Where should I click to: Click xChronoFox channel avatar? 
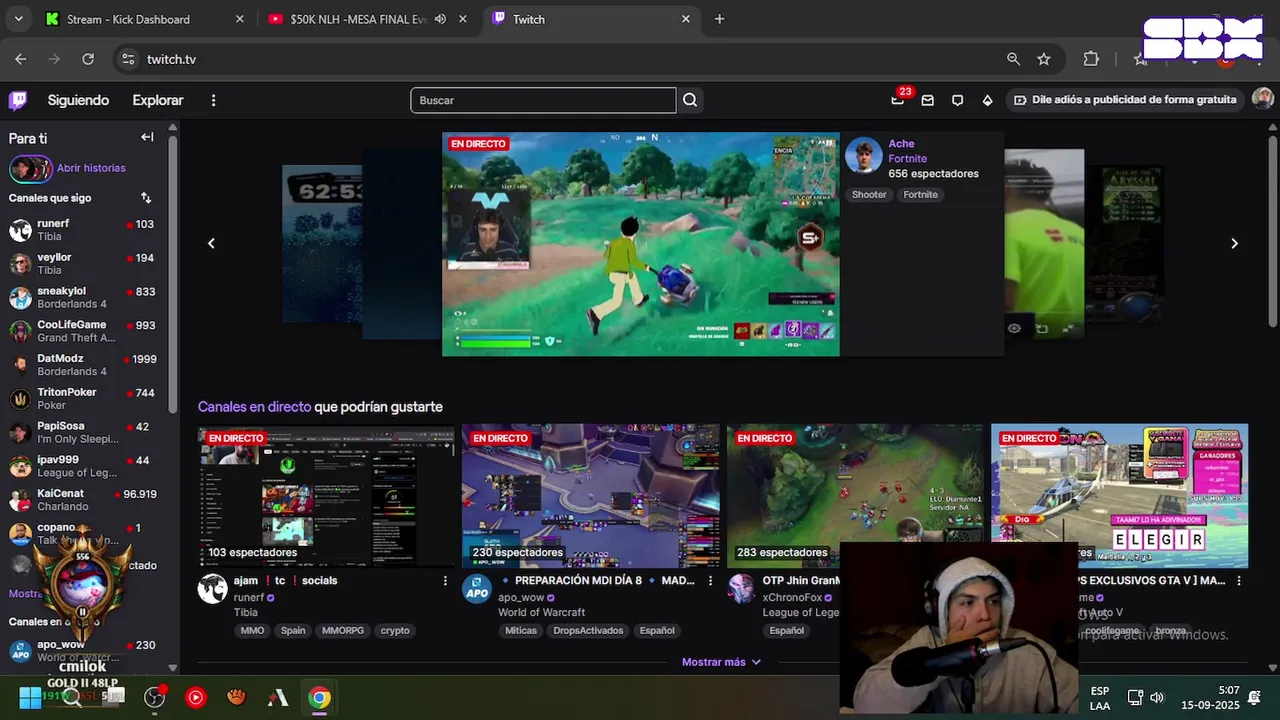tap(741, 589)
